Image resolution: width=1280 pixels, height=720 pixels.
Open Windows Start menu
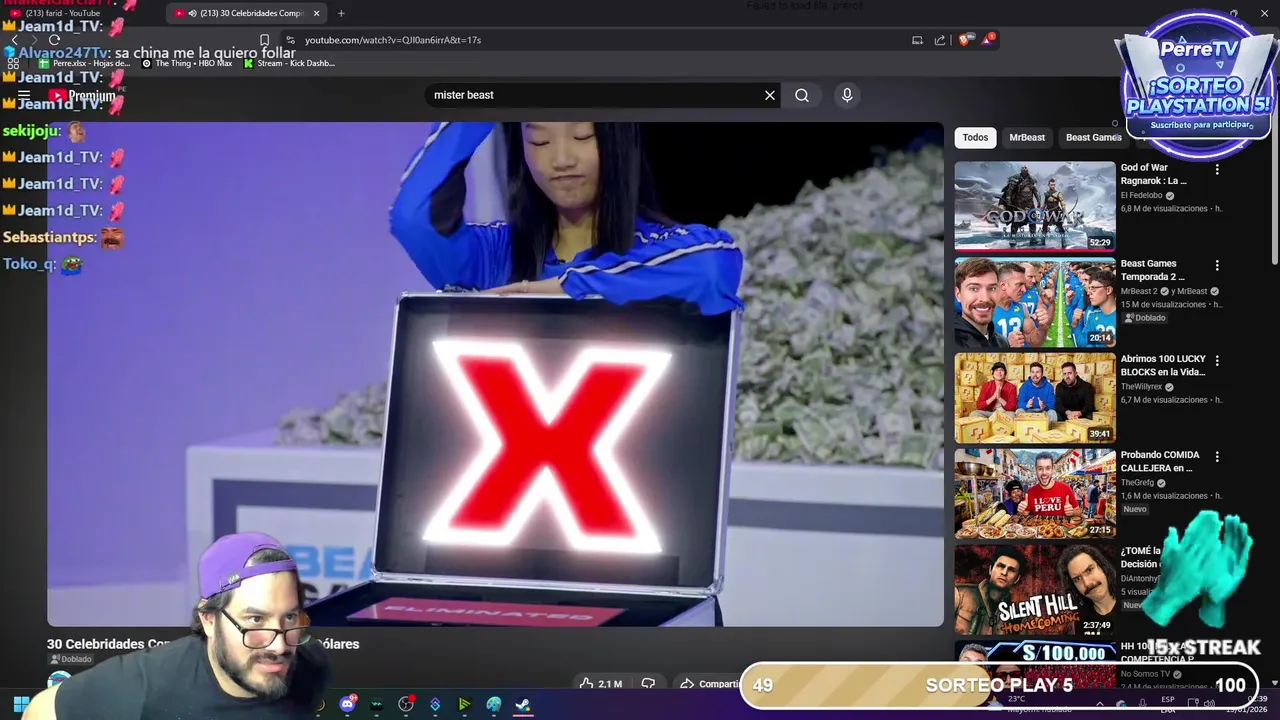20,704
